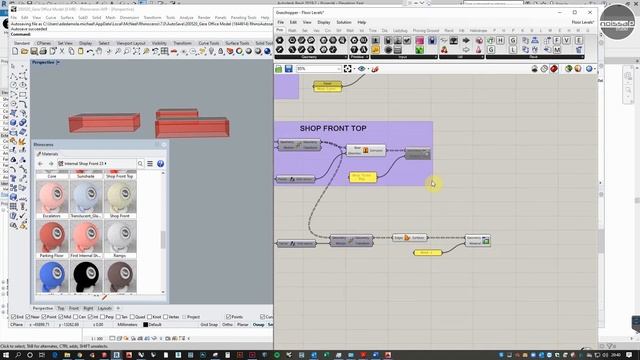Click the pink colour swatch component icon
This screenshot has width=640, height=360.
point(420,40)
